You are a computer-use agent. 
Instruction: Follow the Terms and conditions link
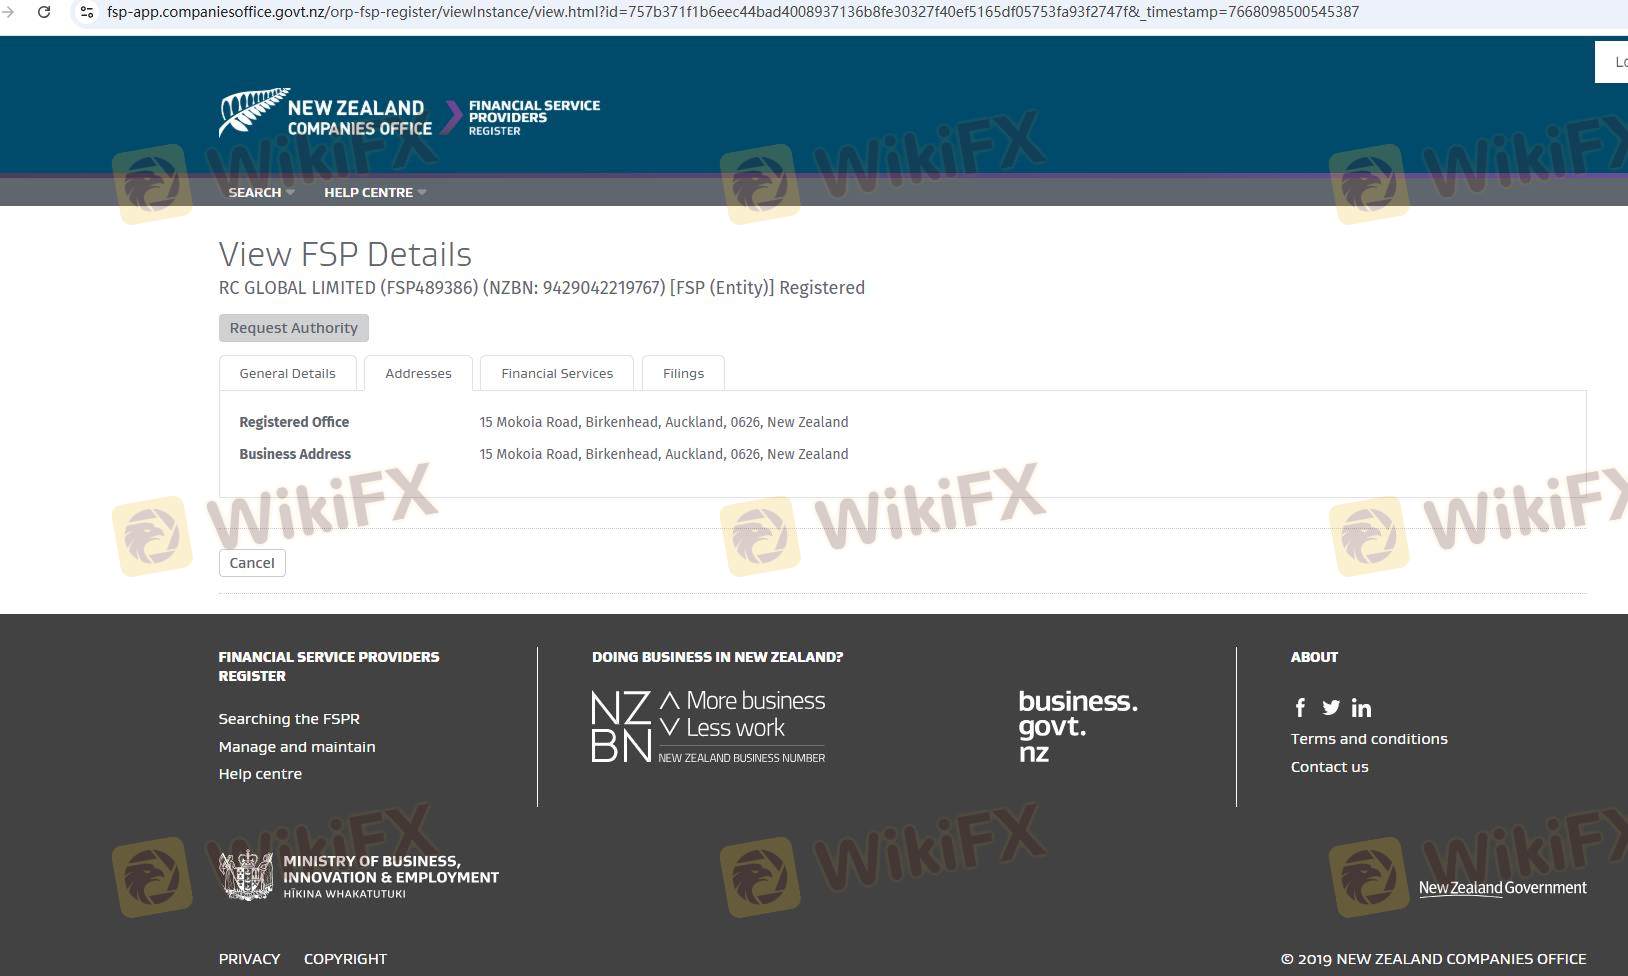point(1369,739)
